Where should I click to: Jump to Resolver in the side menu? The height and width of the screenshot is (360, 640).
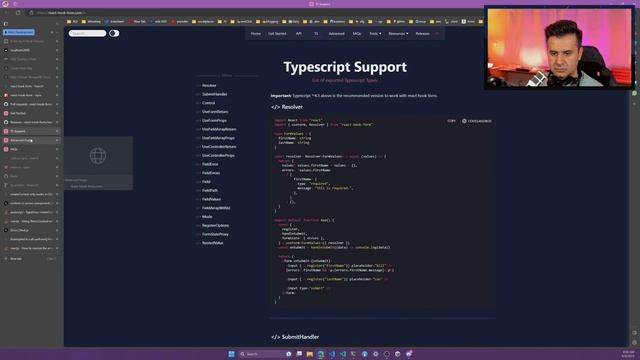coord(209,85)
